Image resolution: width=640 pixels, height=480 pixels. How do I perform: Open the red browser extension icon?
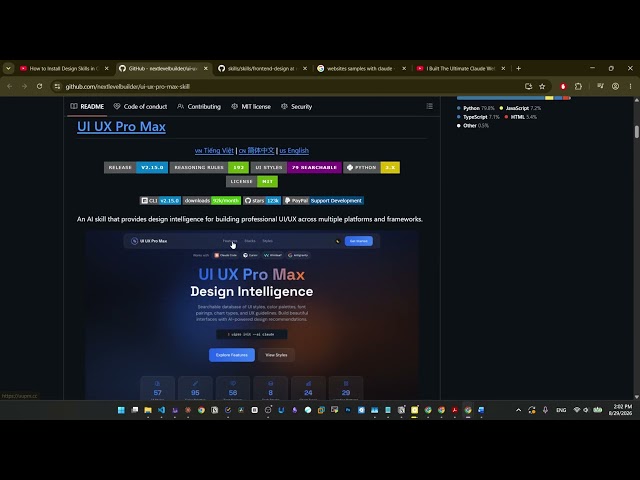click(x=563, y=87)
